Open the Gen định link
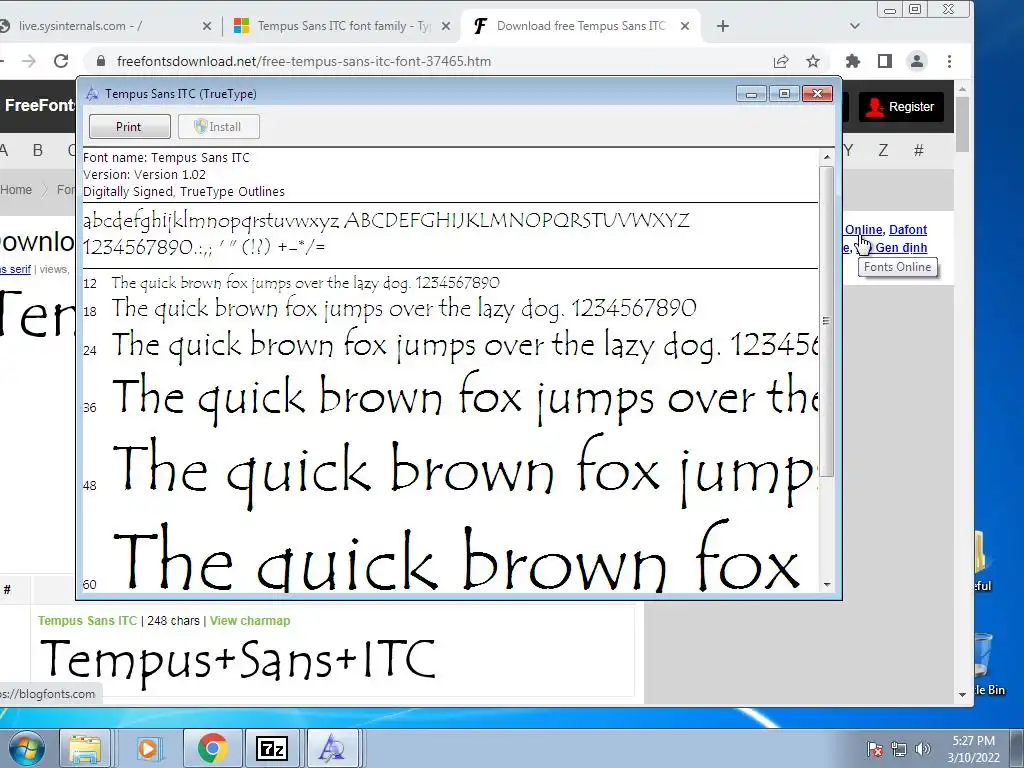The width and height of the screenshot is (1024, 768). pos(901,248)
